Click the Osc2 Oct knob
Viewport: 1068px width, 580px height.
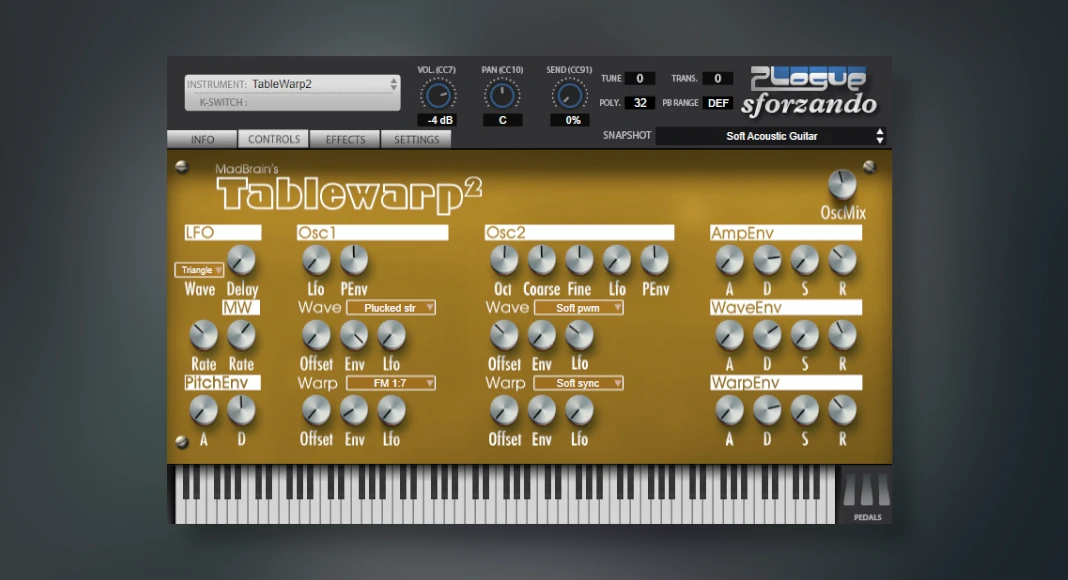tap(504, 261)
